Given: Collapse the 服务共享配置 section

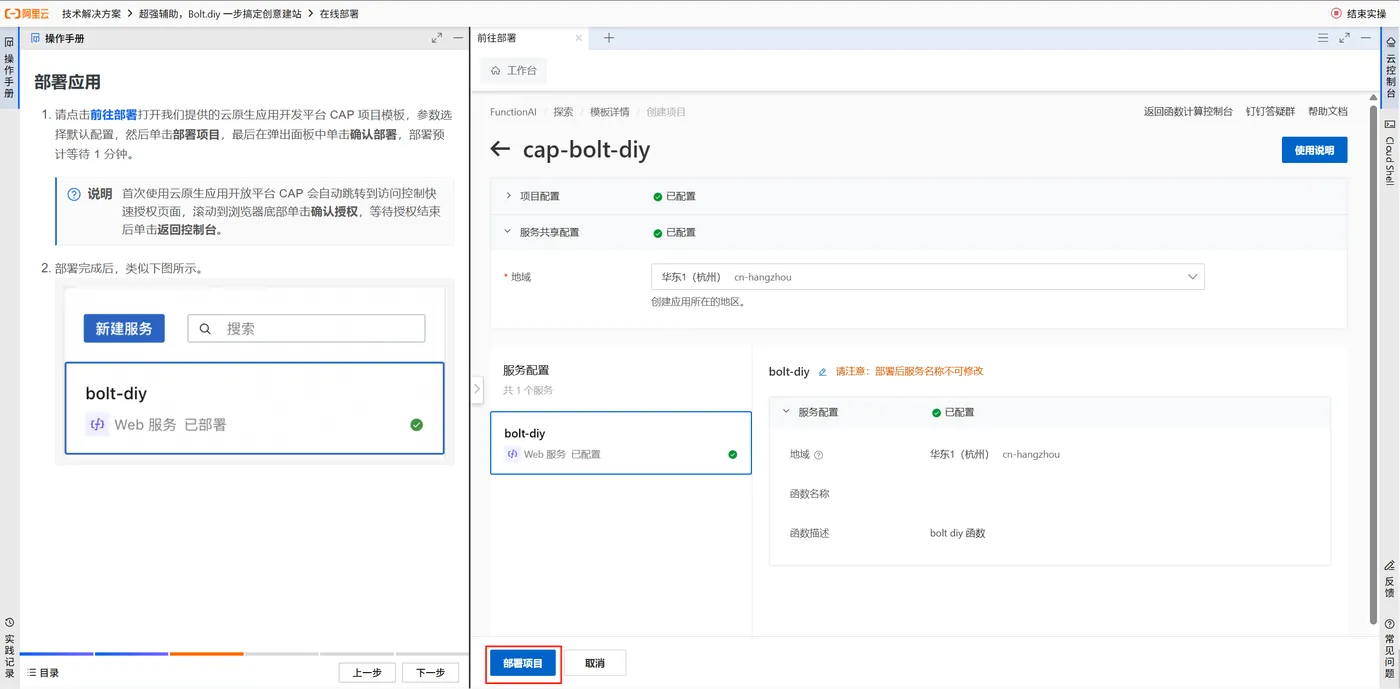Looking at the screenshot, I should click(508, 232).
